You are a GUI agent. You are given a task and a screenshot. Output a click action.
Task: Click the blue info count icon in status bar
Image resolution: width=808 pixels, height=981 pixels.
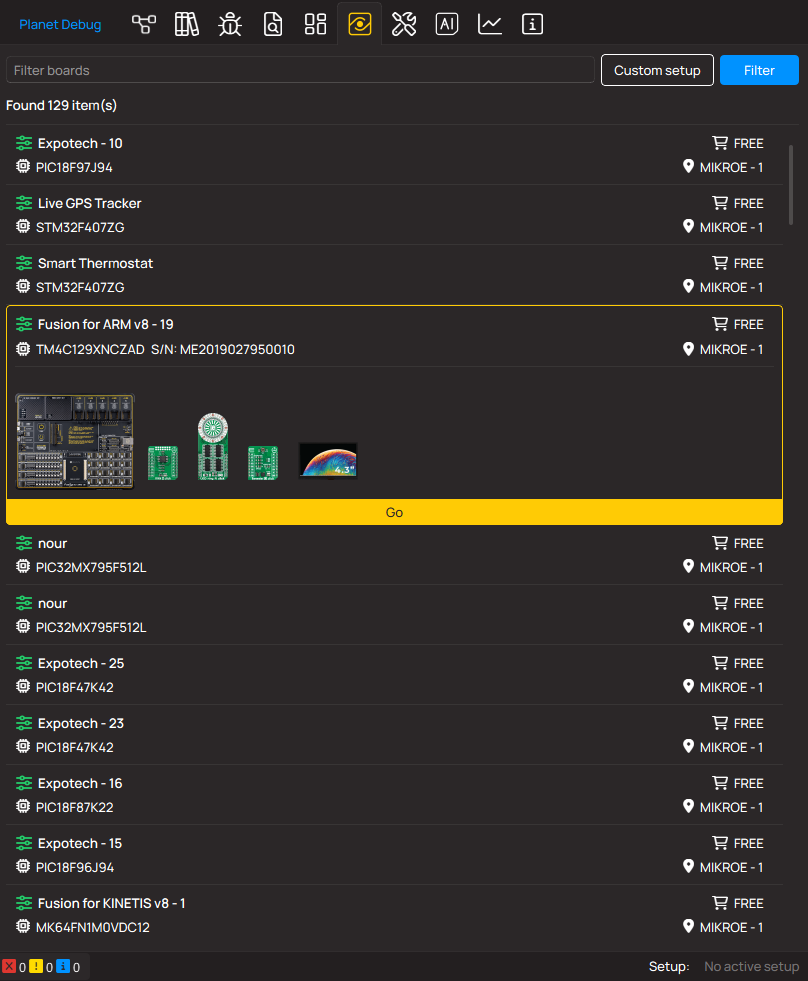63,967
